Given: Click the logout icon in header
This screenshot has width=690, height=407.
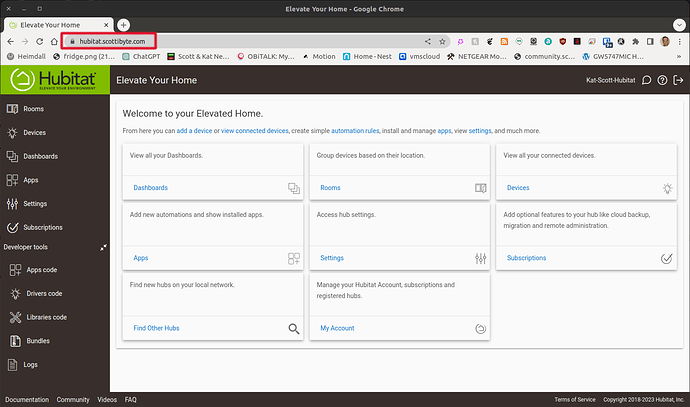Looking at the screenshot, I should click(x=677, y=80).
